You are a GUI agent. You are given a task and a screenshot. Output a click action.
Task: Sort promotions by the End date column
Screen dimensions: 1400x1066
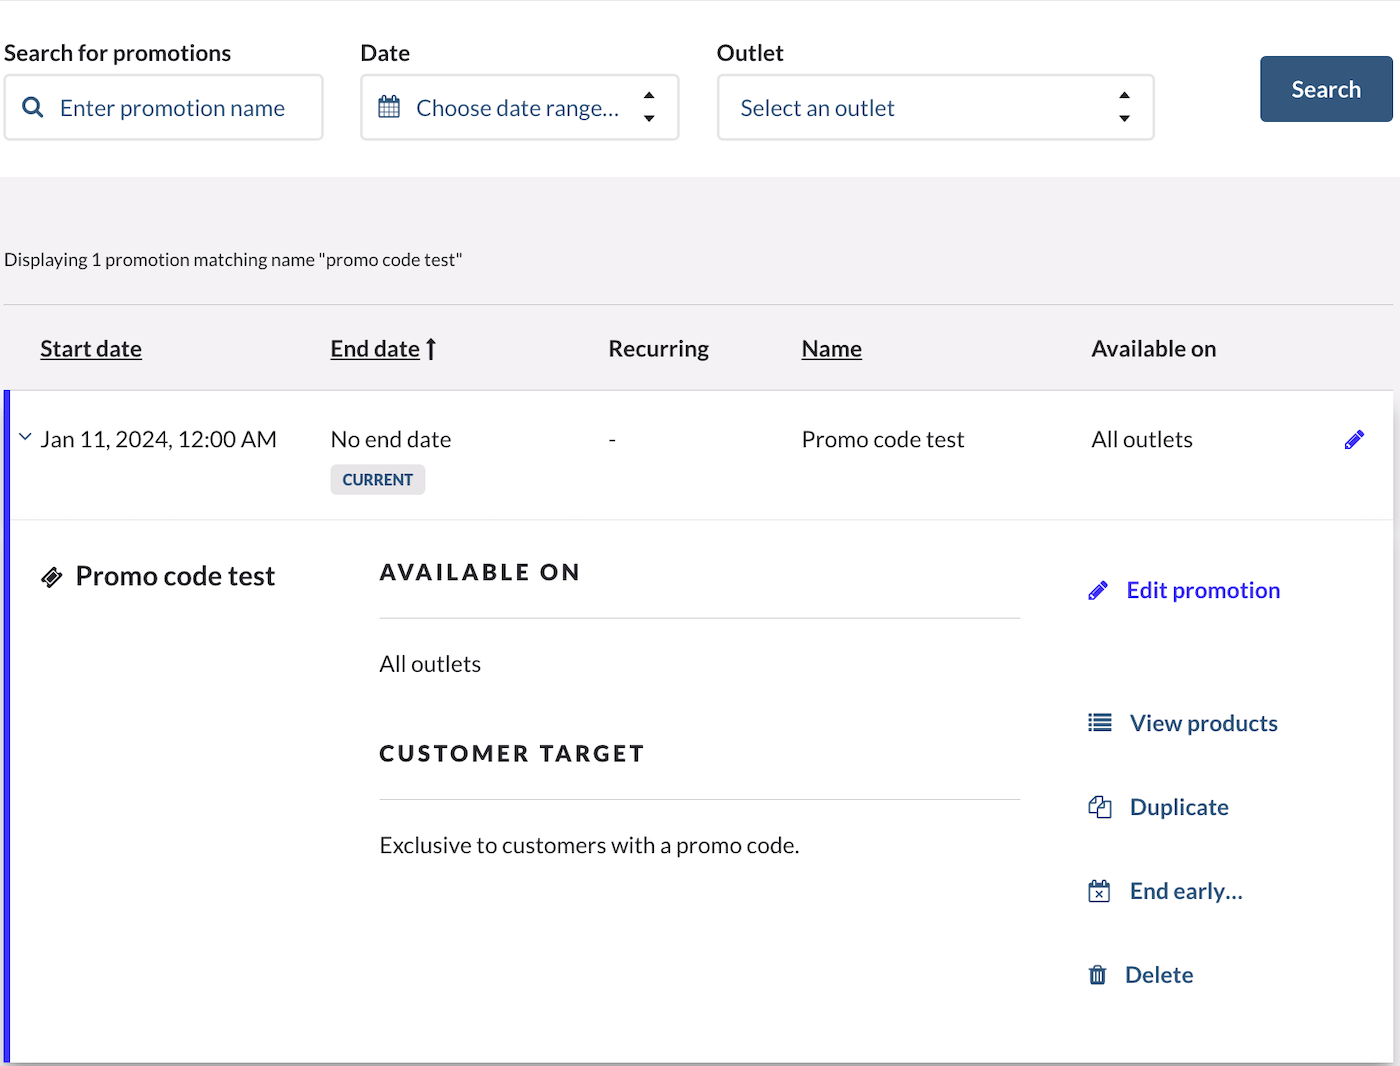coord(375,349)
